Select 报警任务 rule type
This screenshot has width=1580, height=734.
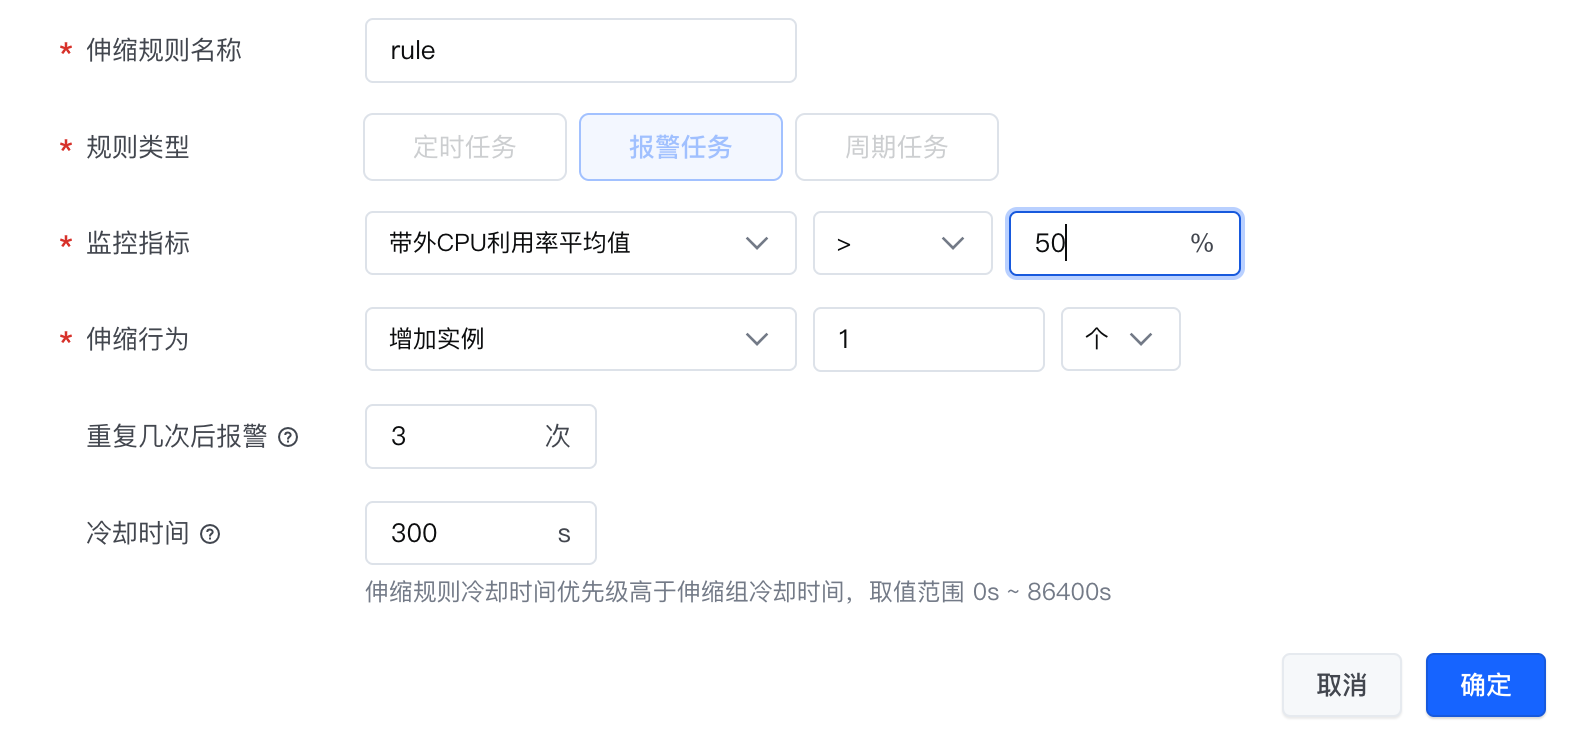tap(681, 147)
